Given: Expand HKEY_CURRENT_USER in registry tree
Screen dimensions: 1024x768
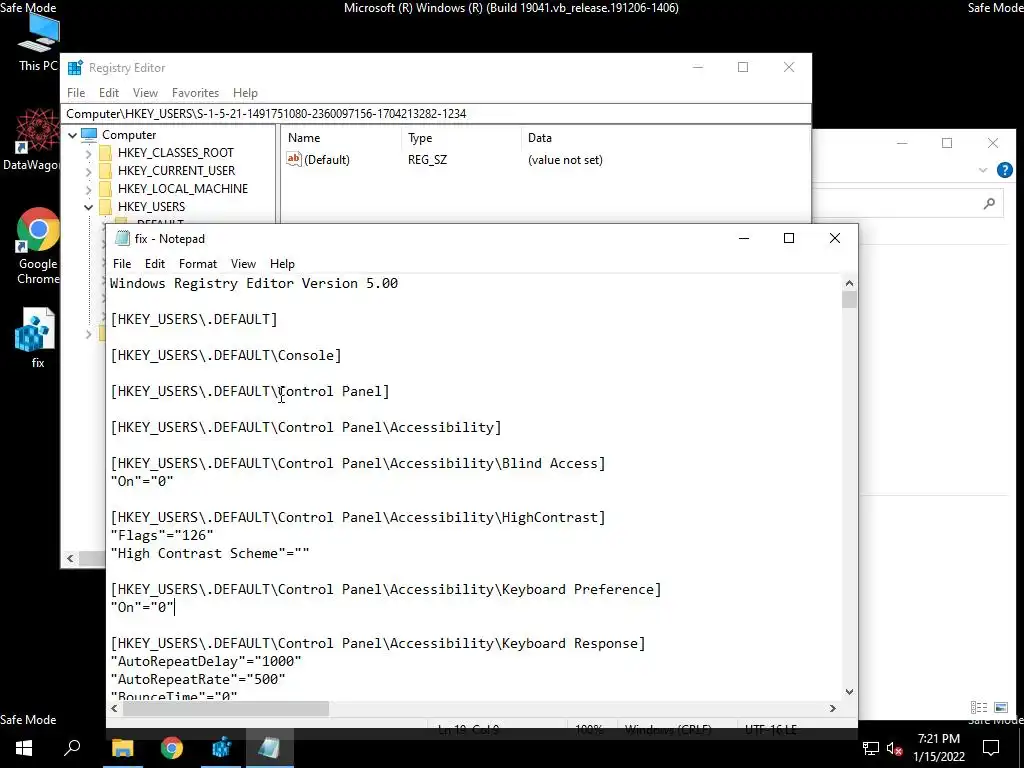Looking at the screenshot, I should click(x=88, y=171).
